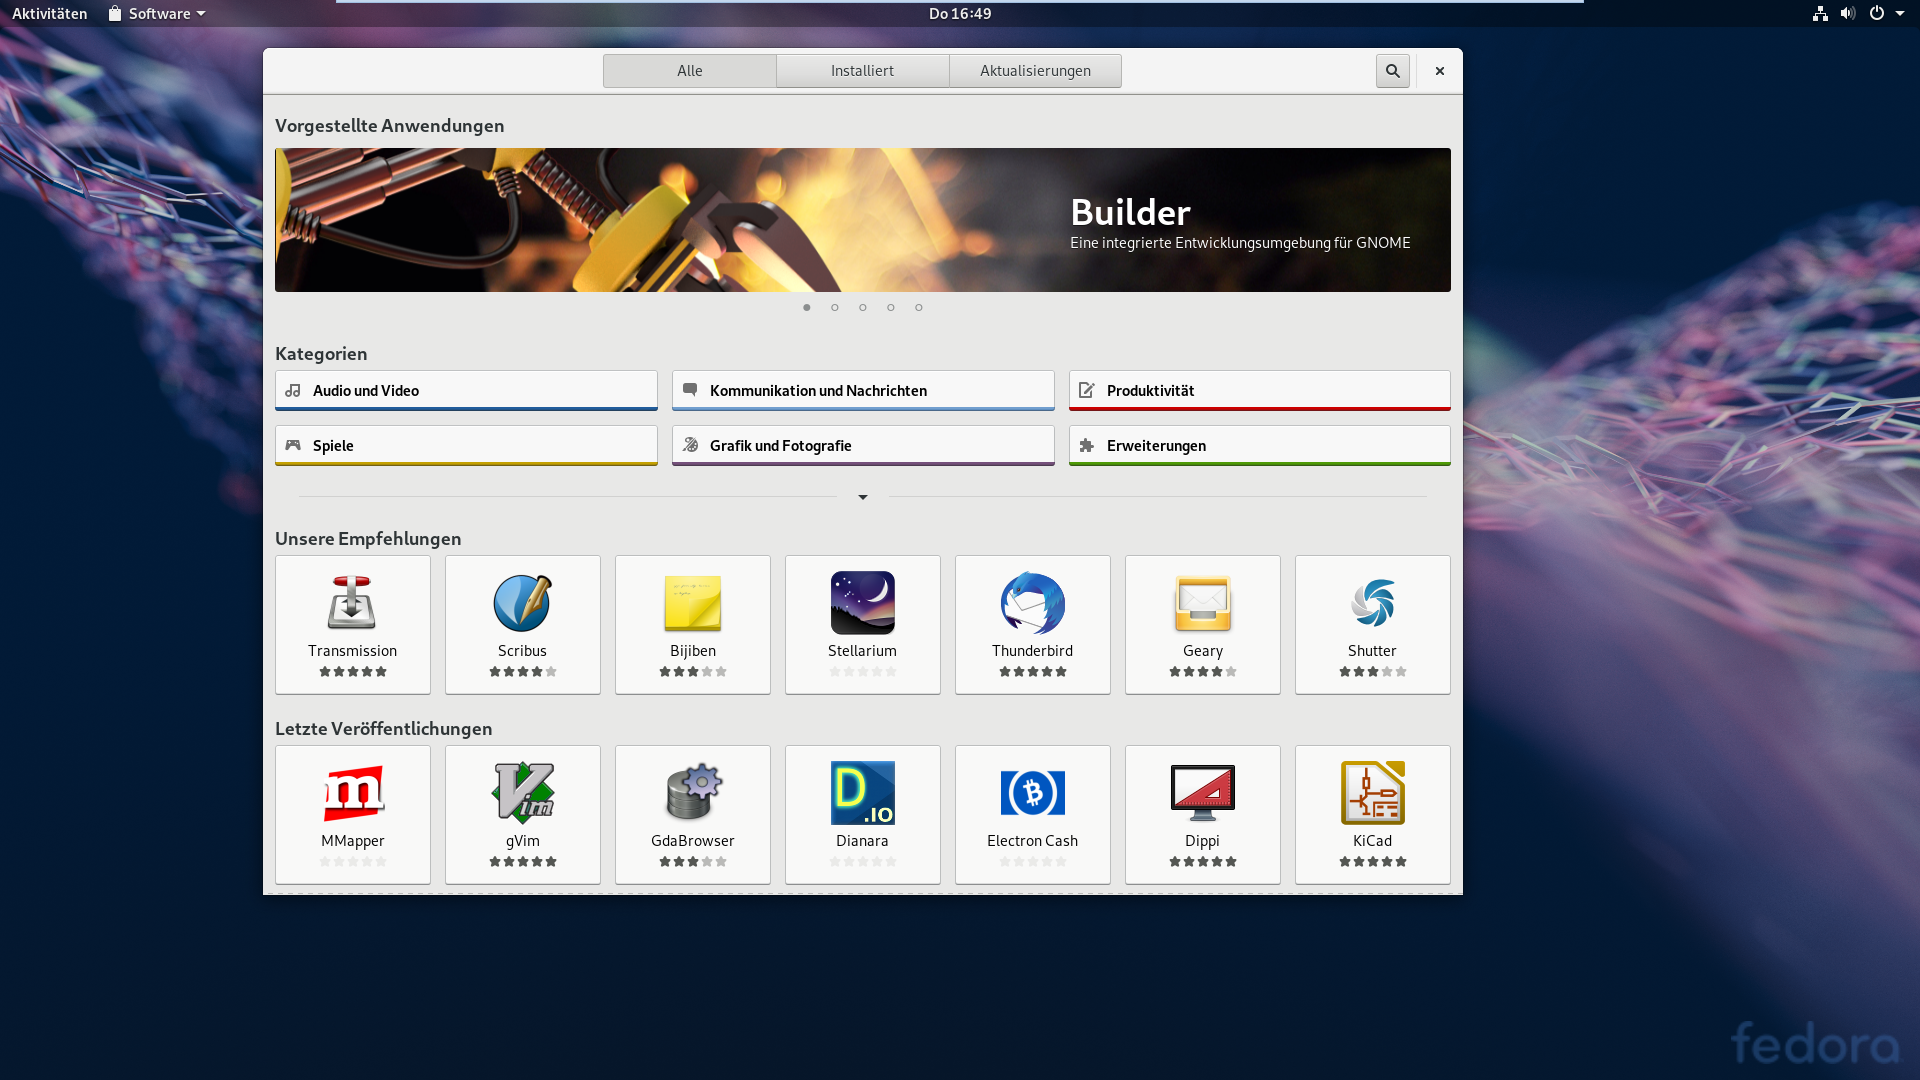Viewport: 1920px width, 1080px height.
Task: Open the Shutter aperture icon
Action: pyautogui.click(x=1372, y=603)
